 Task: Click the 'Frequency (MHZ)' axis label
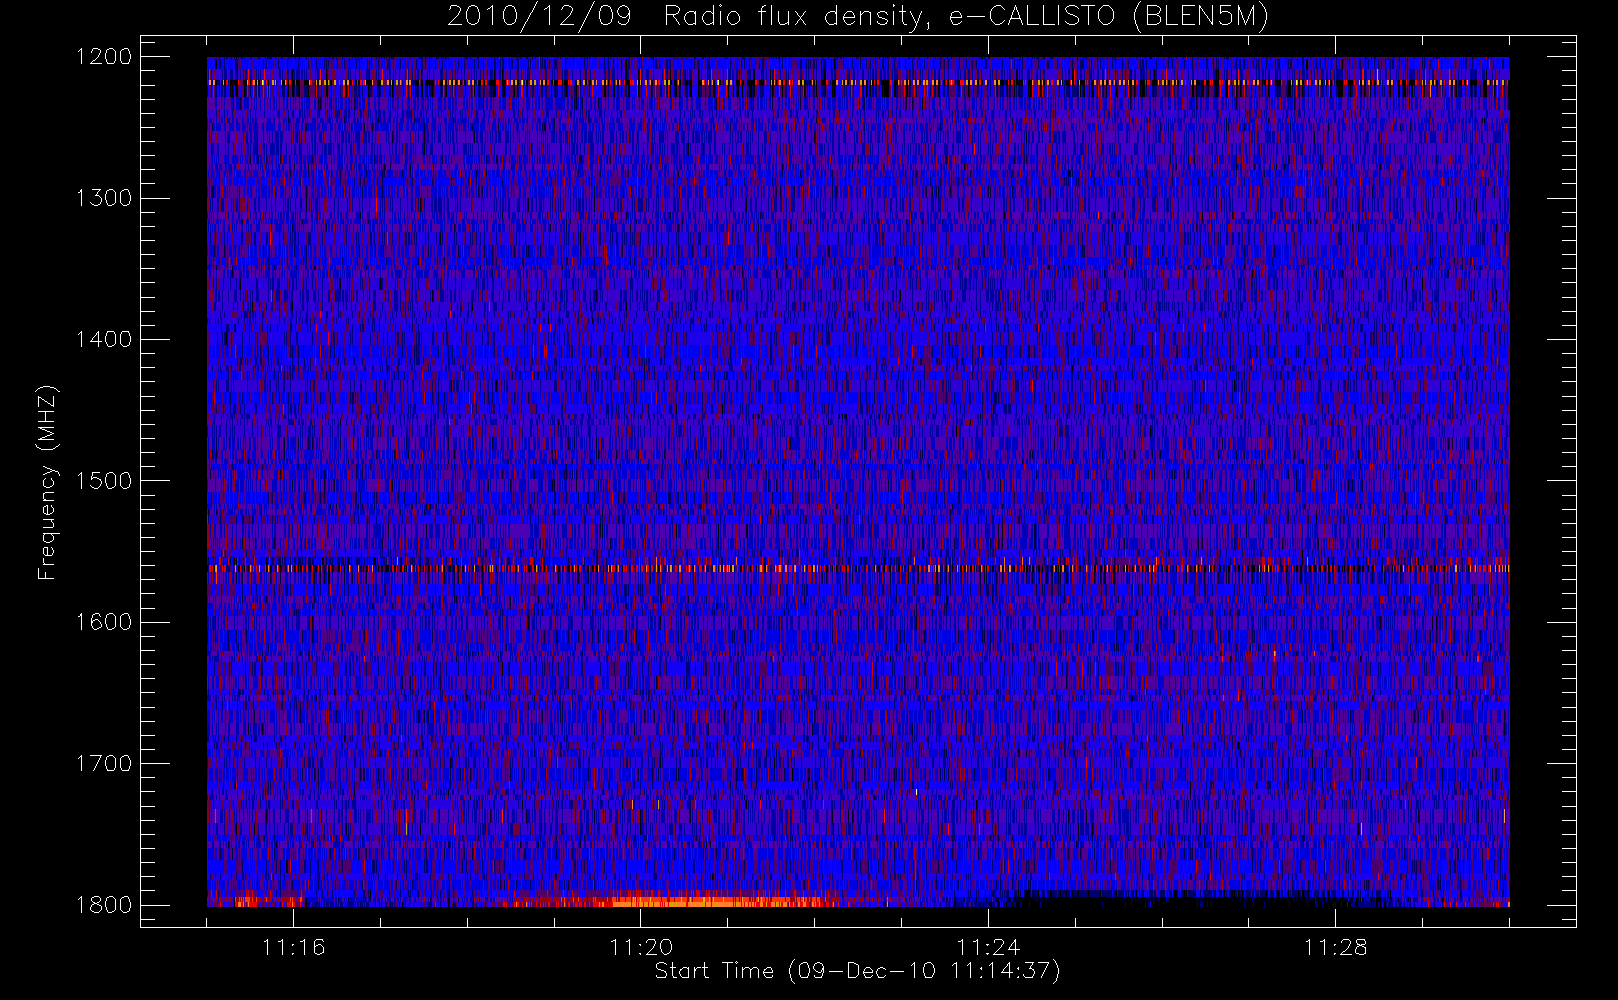[46, 482]
